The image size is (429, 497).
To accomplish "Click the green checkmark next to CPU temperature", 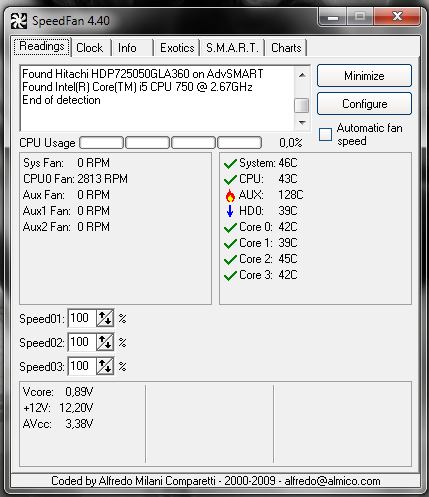I will point(230,180).
